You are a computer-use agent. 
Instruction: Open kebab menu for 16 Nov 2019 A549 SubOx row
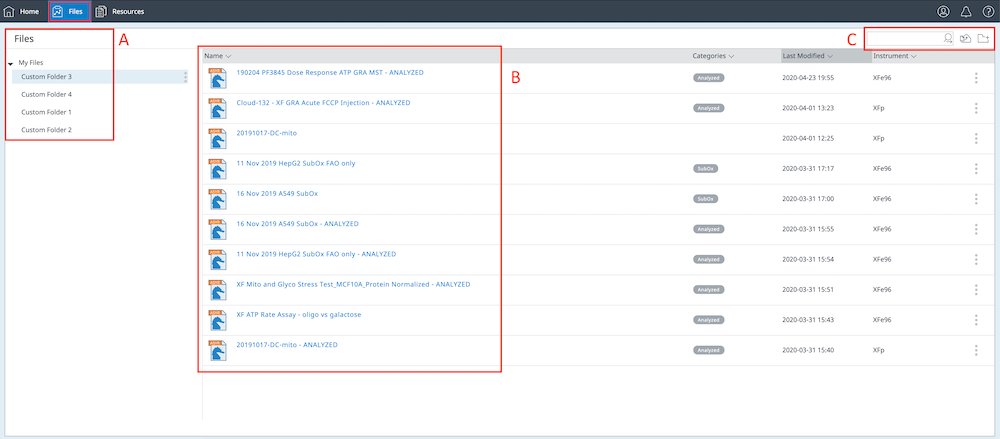976,198
